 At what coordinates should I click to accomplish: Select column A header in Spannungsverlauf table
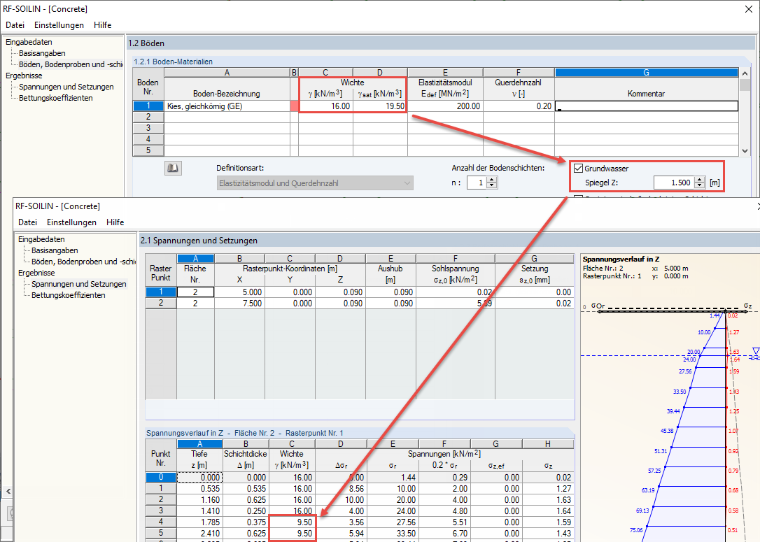tap(199, 444)
